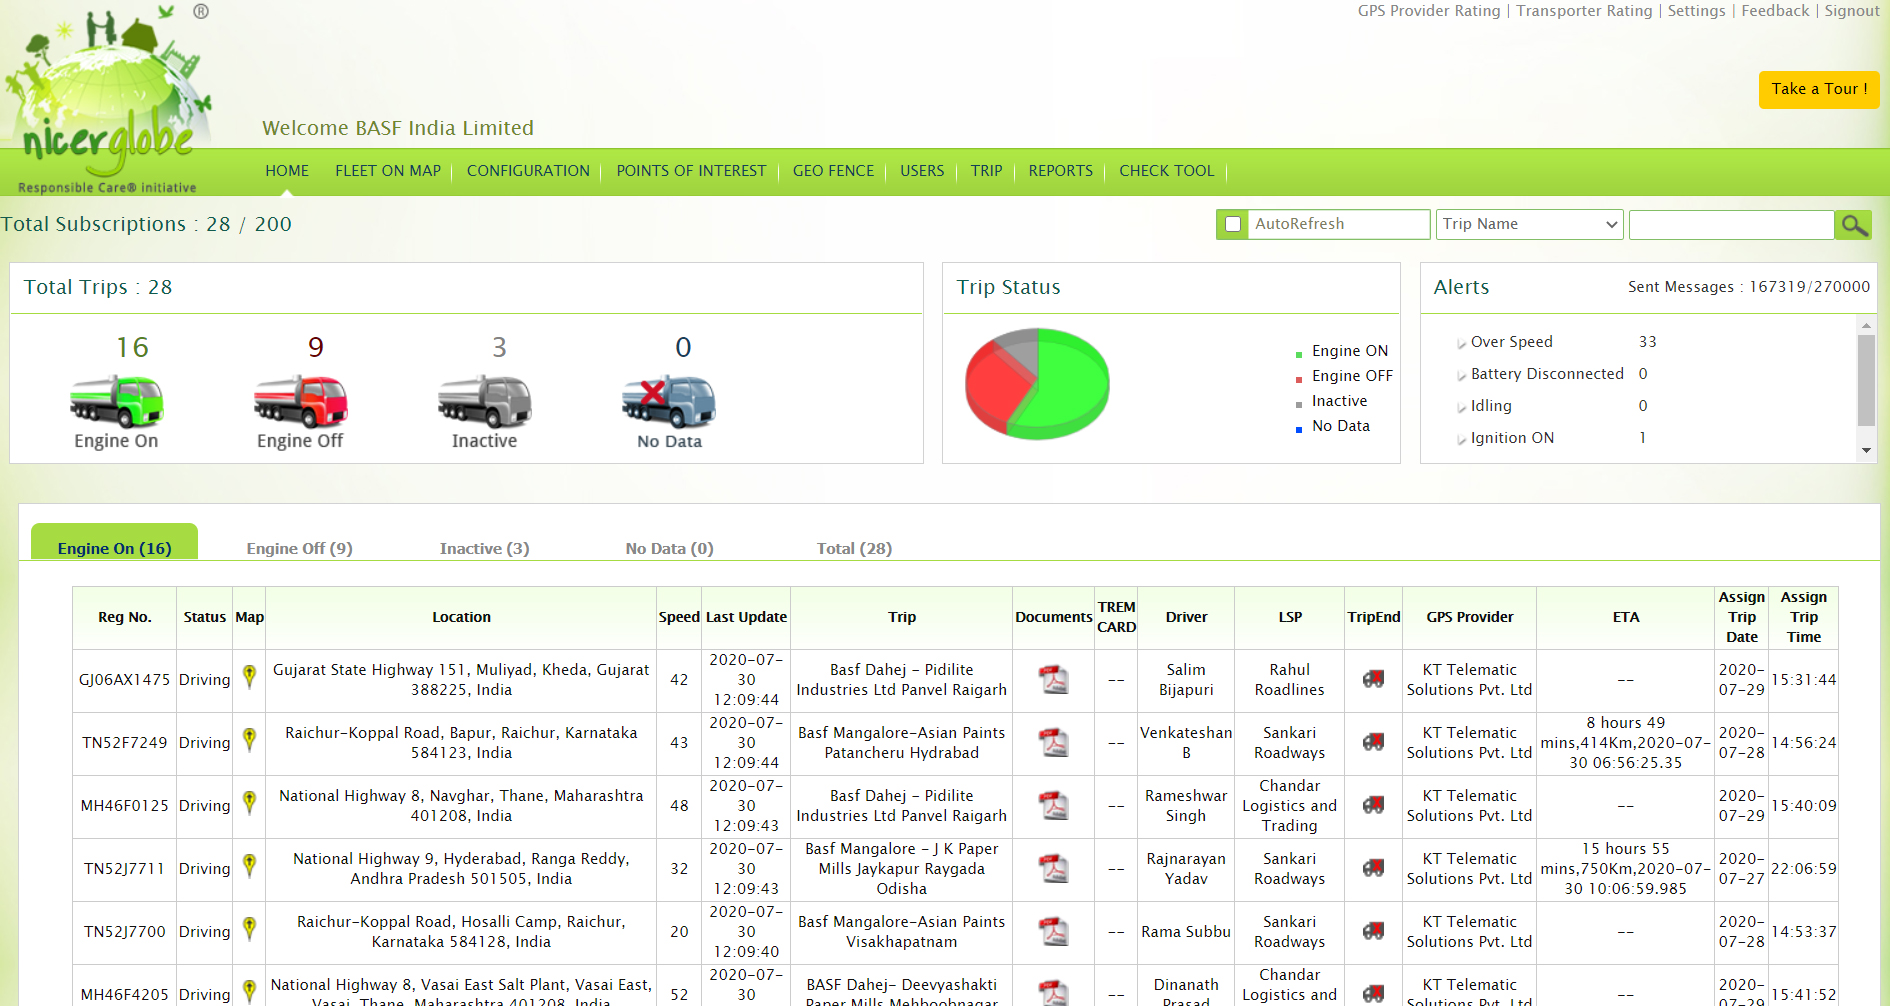The width and height of the screenshot is (1890, 1006).
Task: Click the red Engine Off truck icon
Action: tap(300, 401)
